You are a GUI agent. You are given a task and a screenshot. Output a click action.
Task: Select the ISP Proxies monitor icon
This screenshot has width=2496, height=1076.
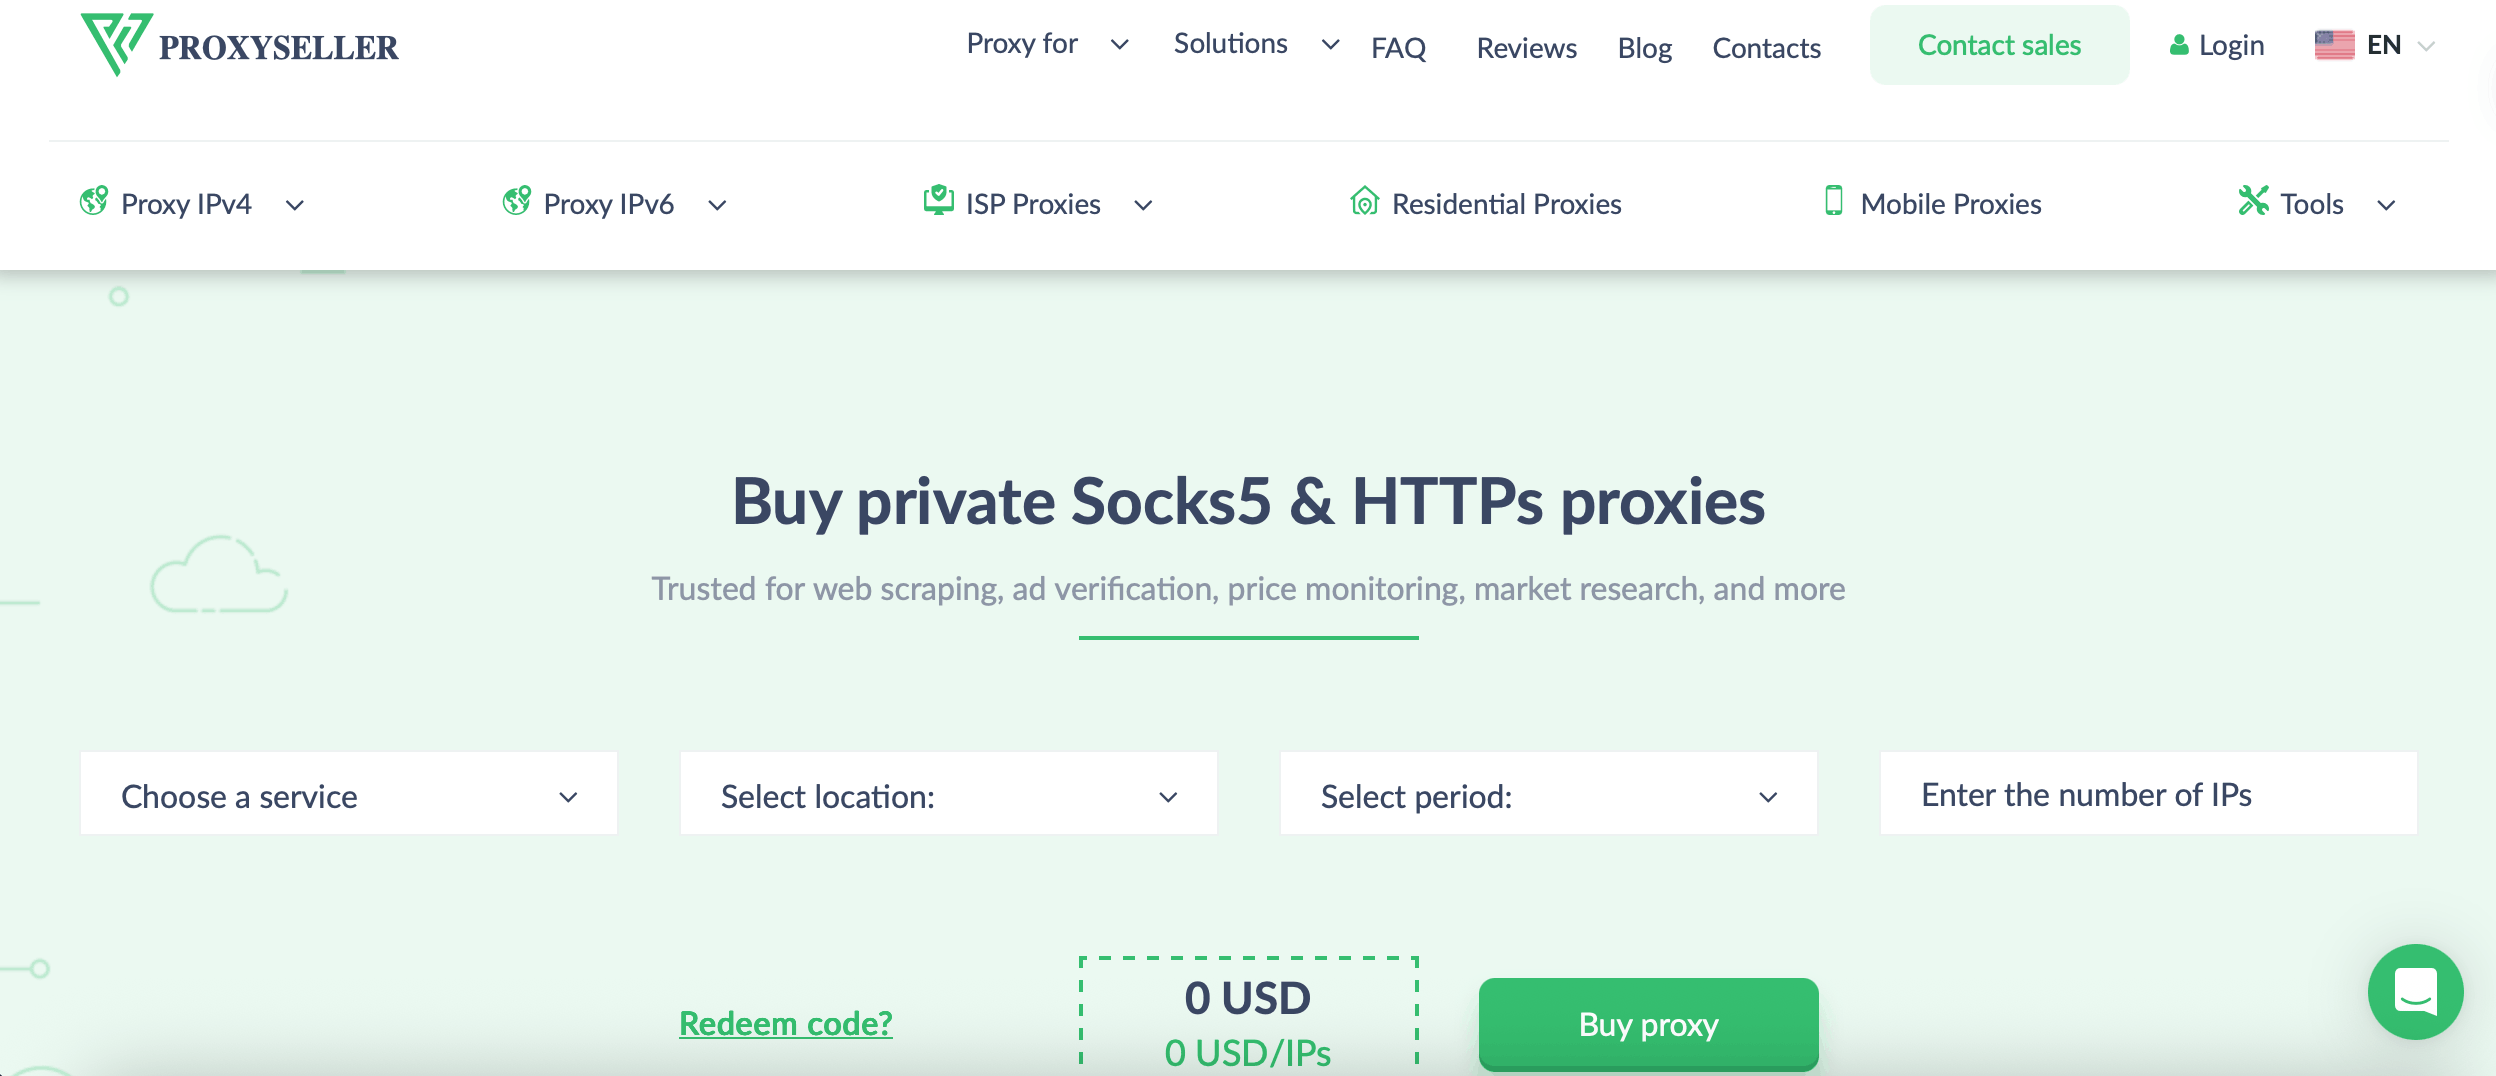pos(938,202)
